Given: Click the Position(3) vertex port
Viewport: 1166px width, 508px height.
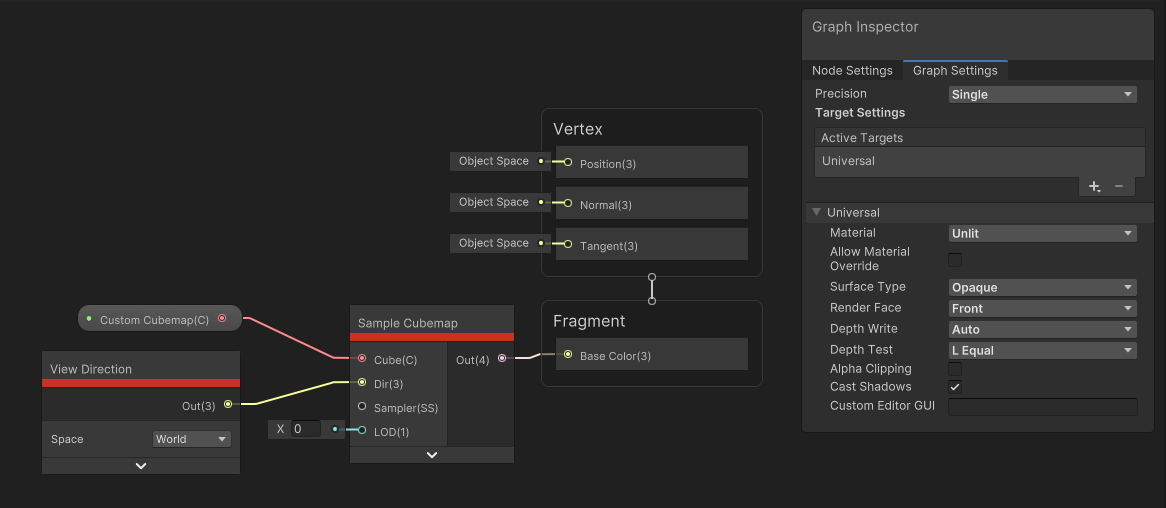Looking at the screenshot, I should [568, 163].
